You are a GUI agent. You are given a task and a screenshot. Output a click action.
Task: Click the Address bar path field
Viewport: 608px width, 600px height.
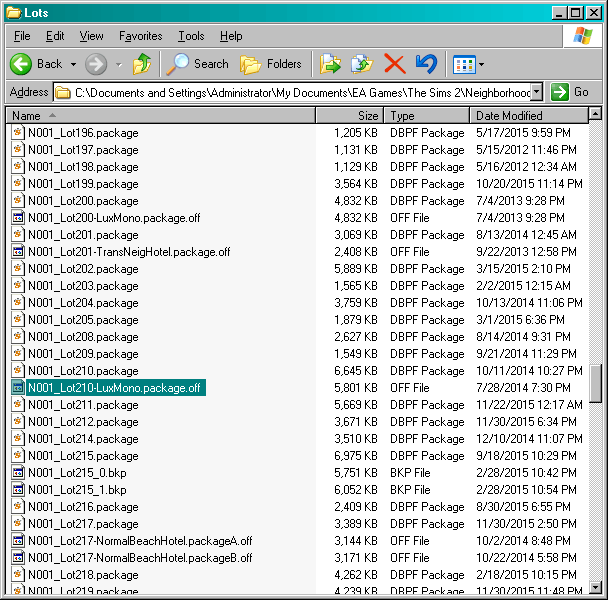pos(292,92)
